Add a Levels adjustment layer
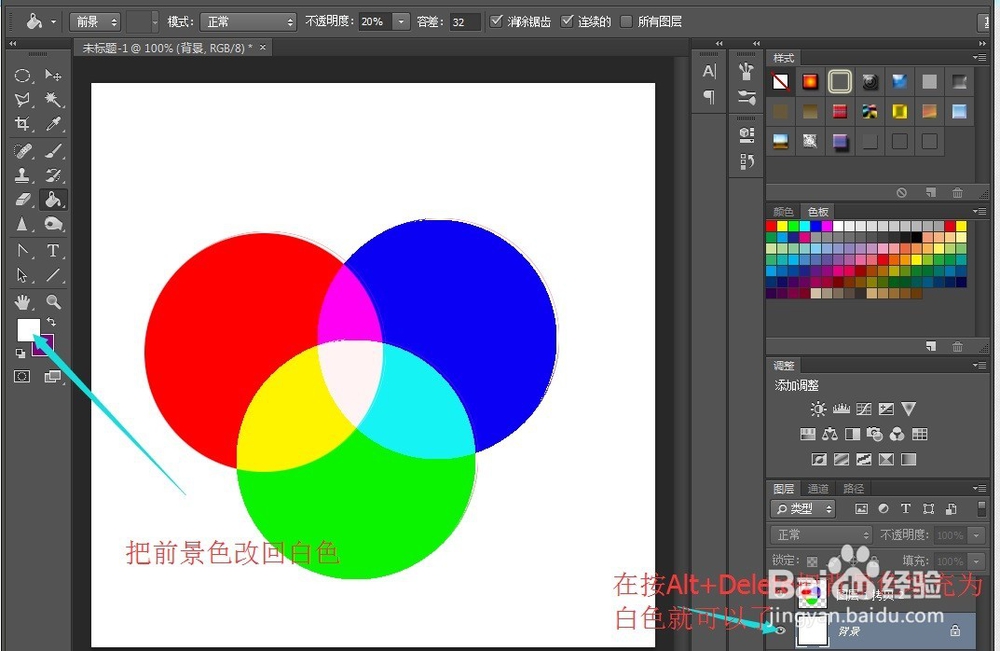The height and width of the screenshot is (651, 1000). (841, 409)
